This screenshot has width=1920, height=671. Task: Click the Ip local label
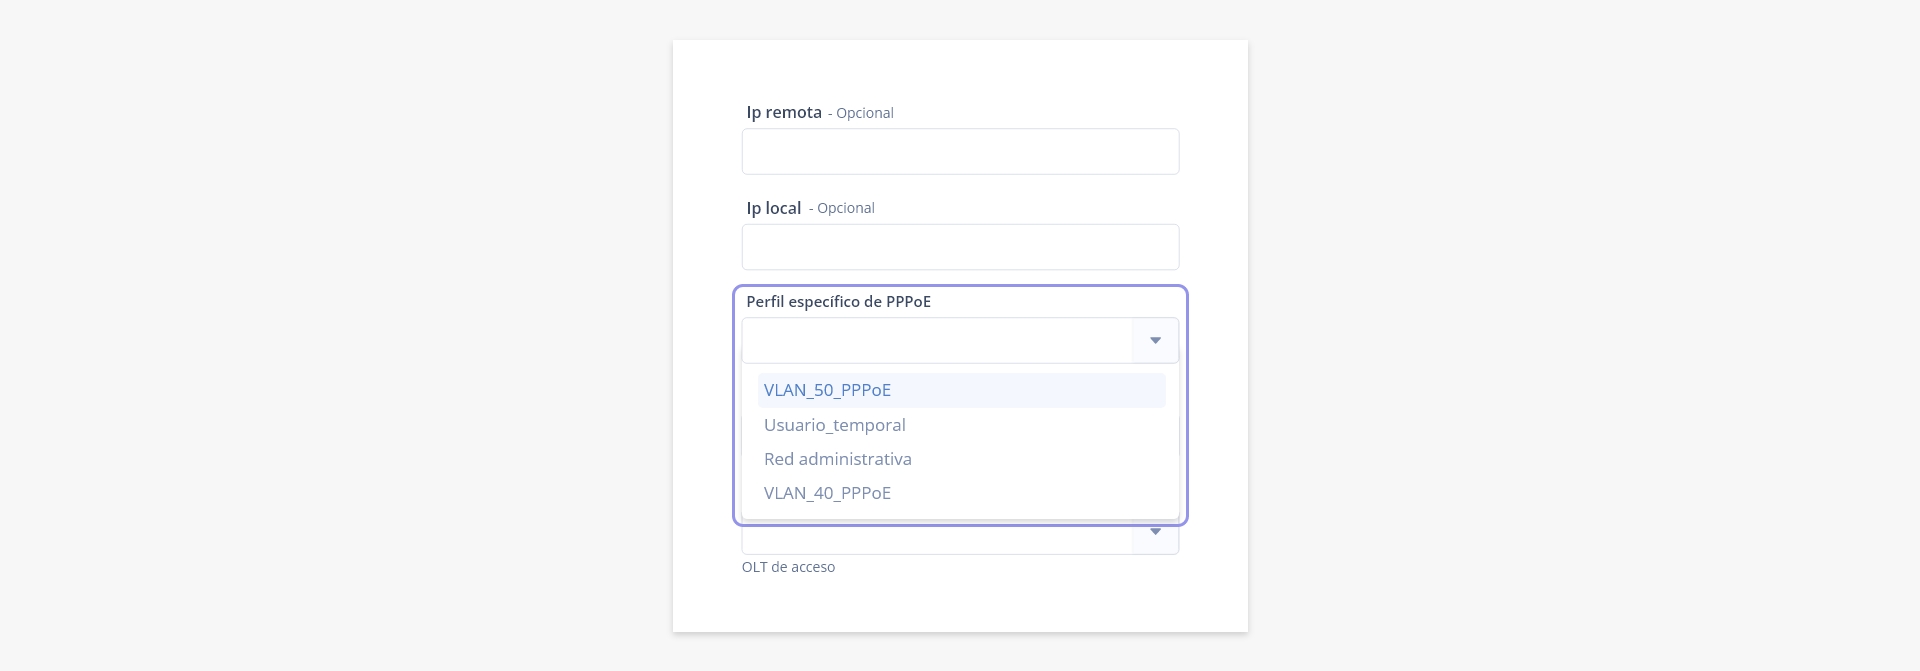(774, 208)
